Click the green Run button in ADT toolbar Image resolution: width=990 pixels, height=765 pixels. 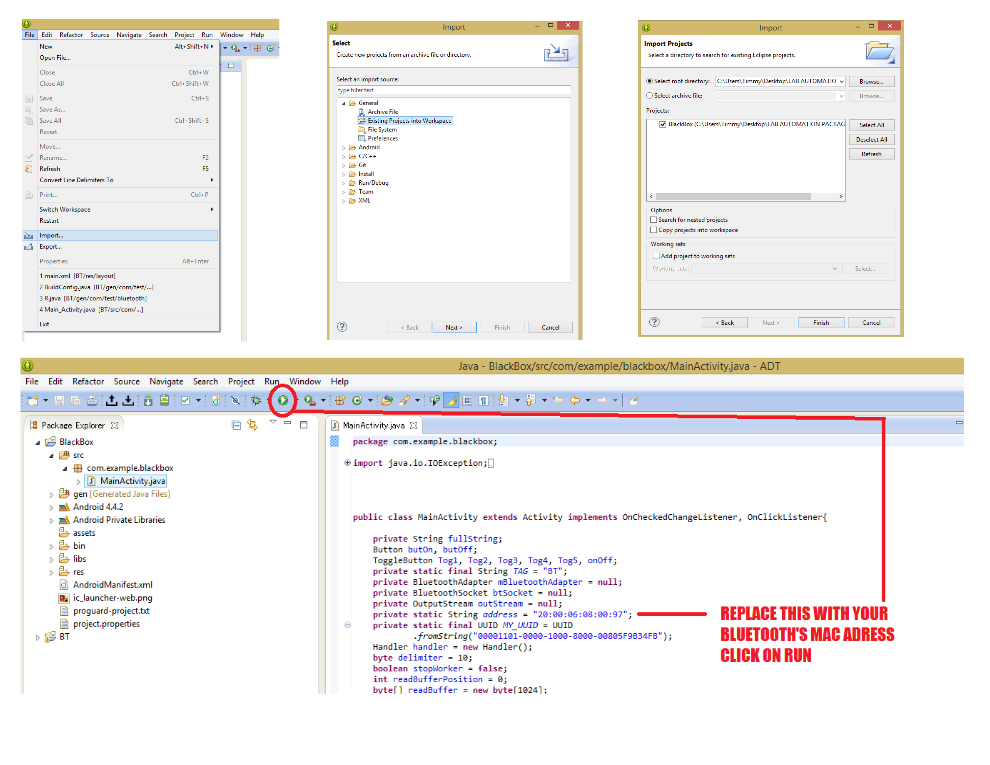click(283, 400)
